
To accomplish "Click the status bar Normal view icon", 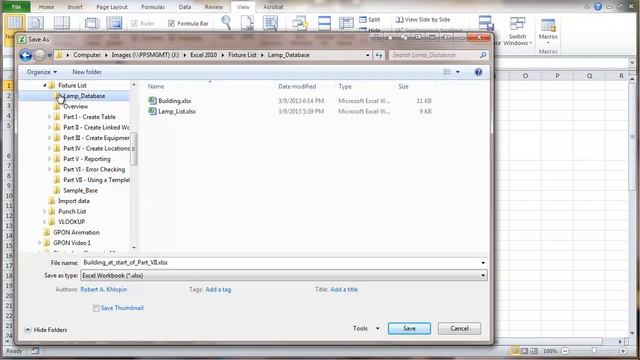I will coord(515,351).
